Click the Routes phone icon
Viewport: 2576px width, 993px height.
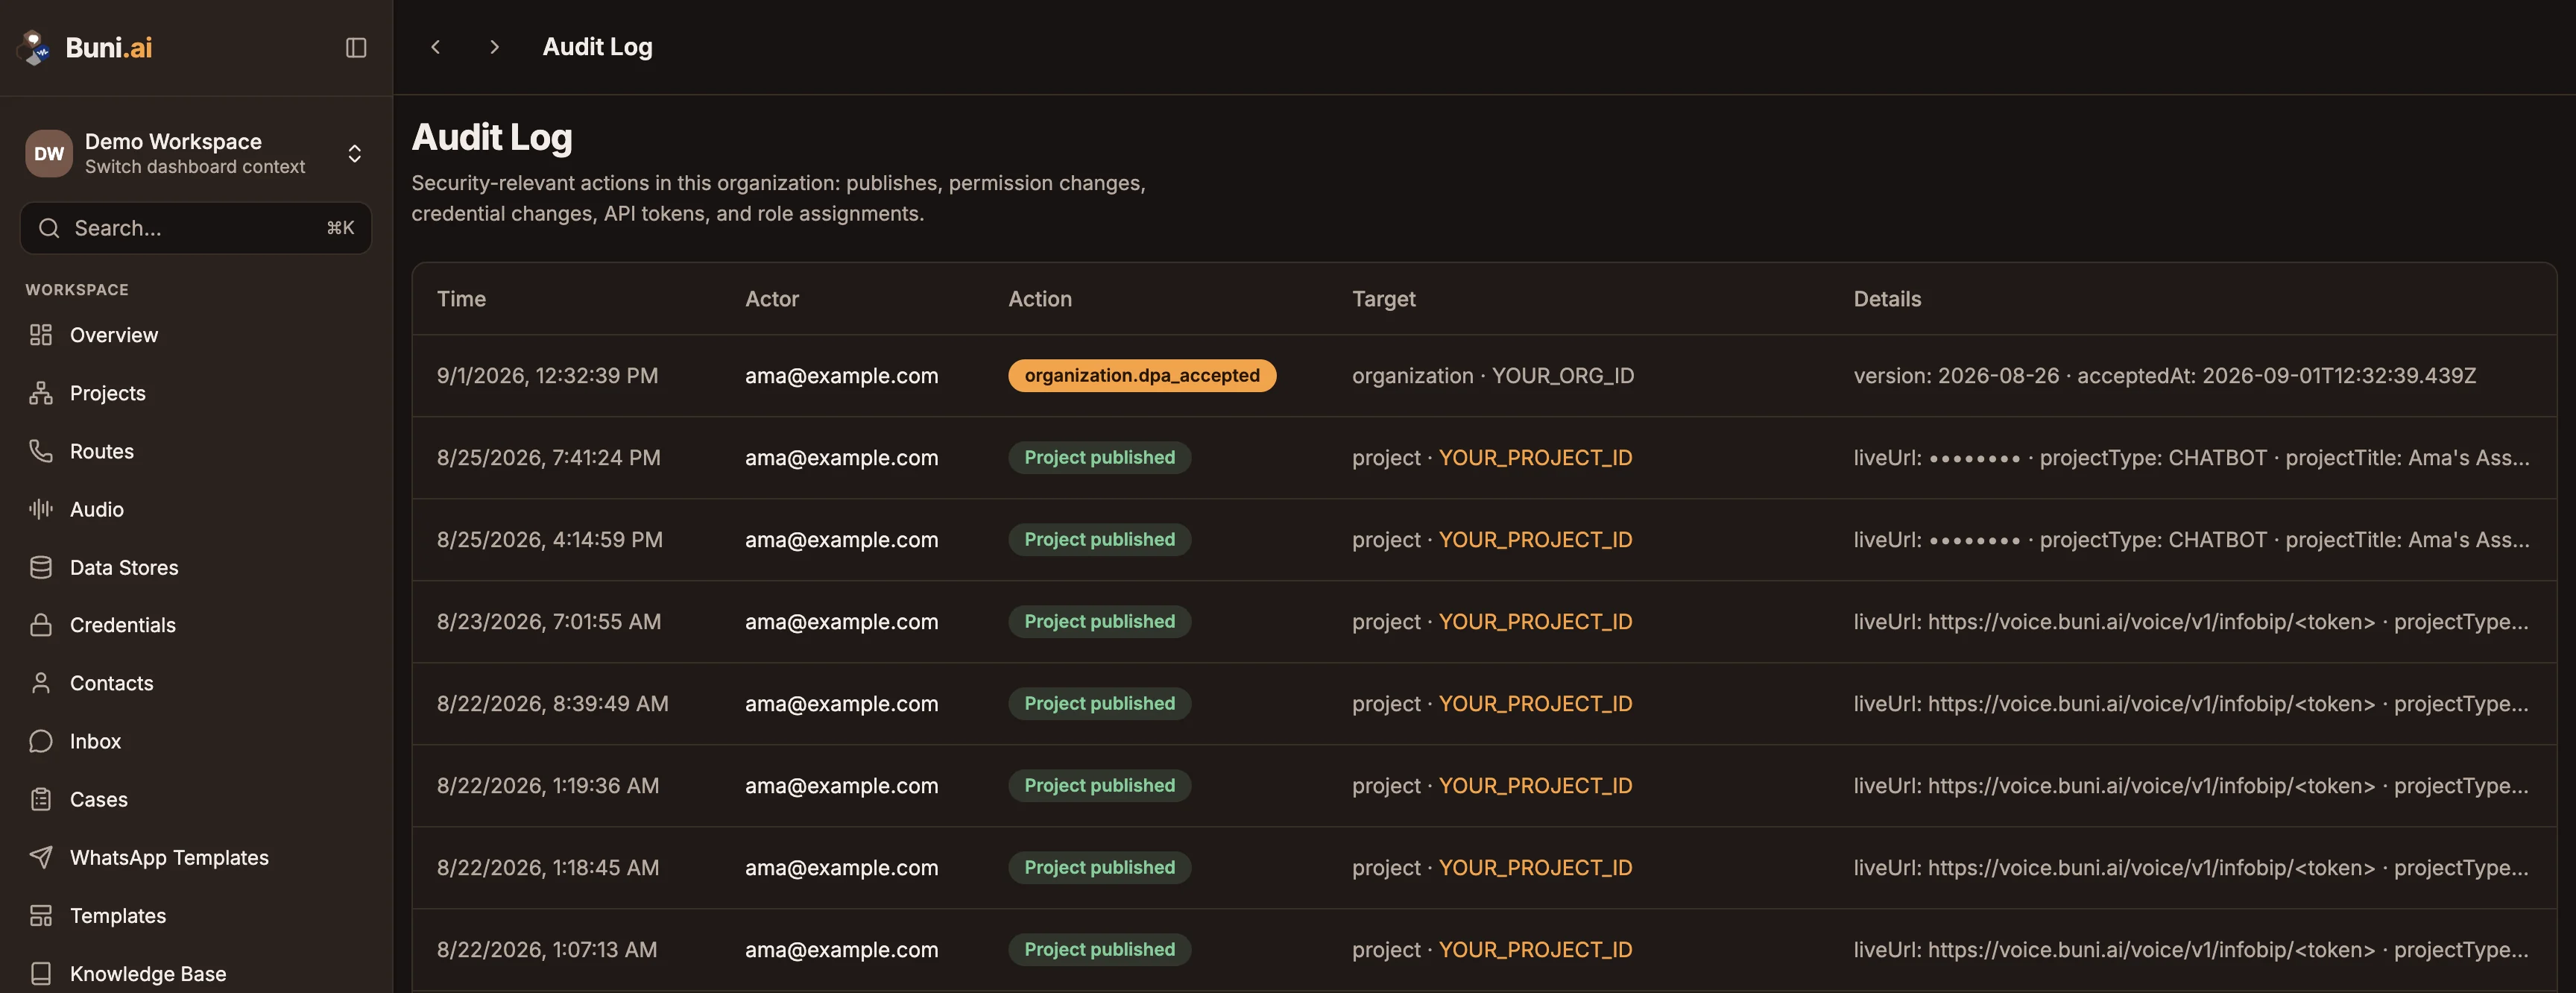point(41,451)
